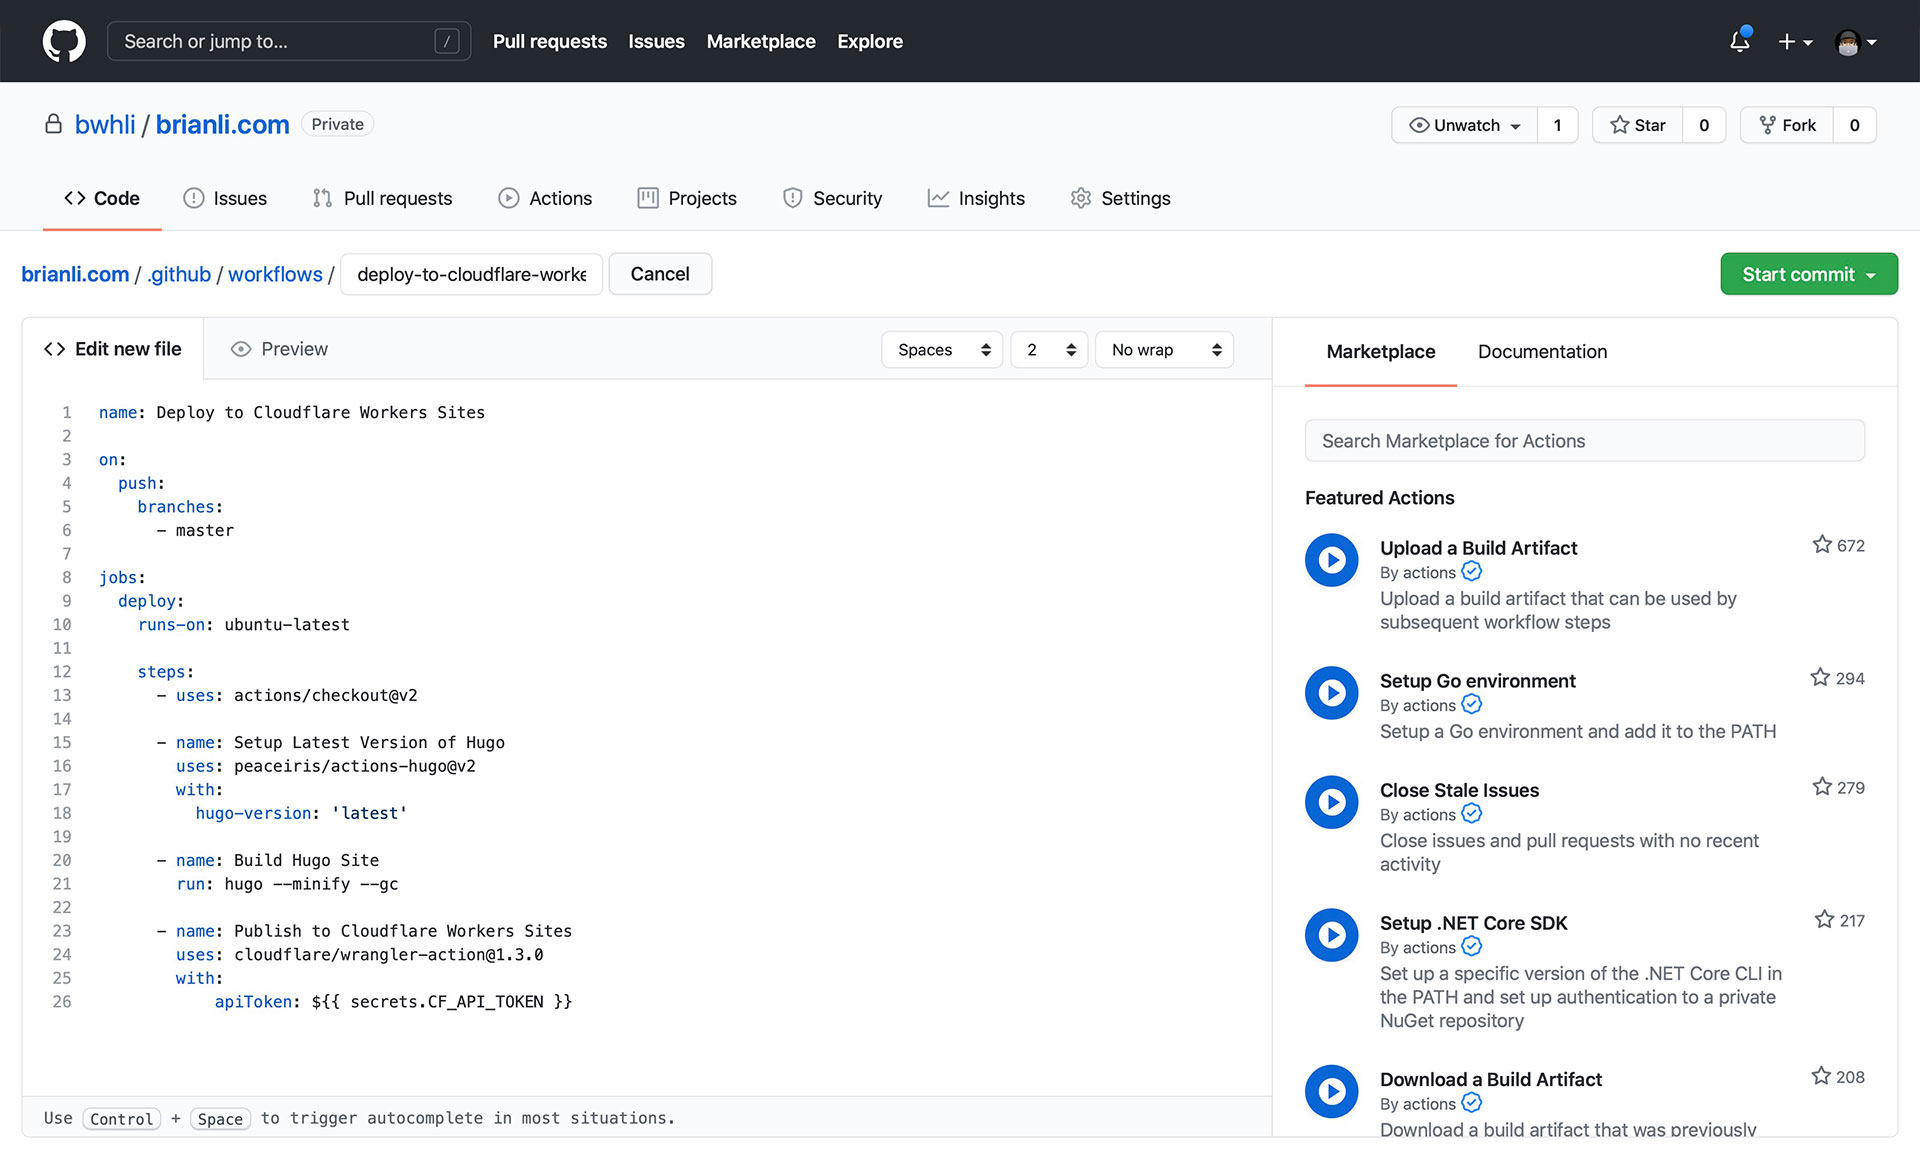Click verified badge under Close Stale Issues
The image size is (1920, 1159).
click(1472, 814)
